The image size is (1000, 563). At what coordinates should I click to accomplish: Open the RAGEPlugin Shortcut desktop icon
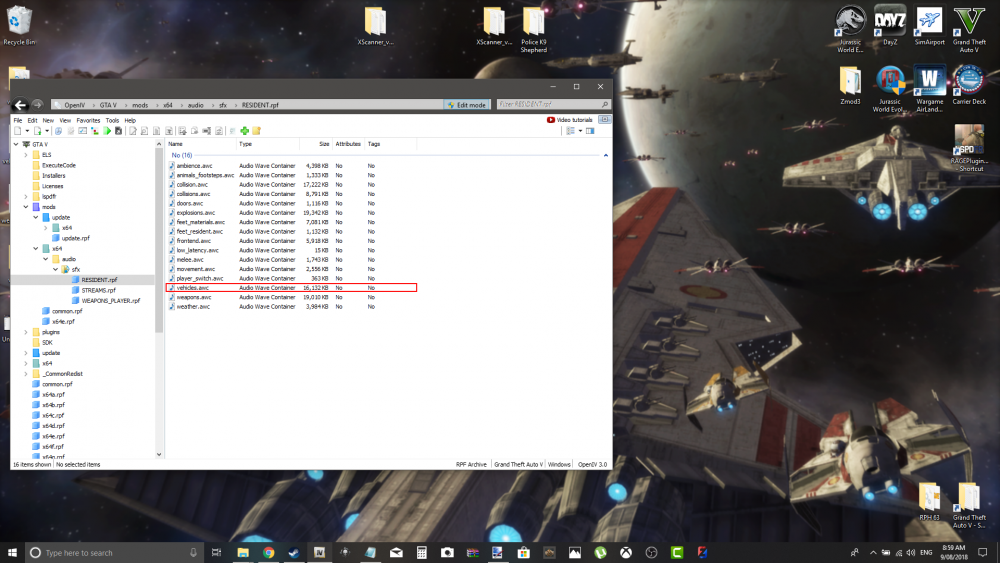coord(969,148)
